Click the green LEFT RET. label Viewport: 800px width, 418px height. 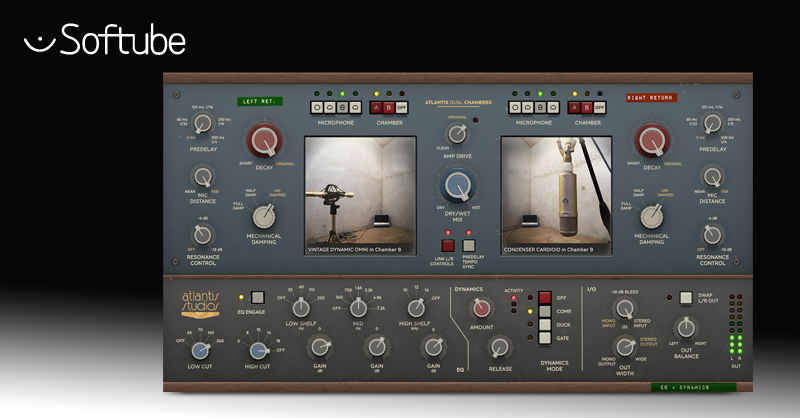coord(260,101)
